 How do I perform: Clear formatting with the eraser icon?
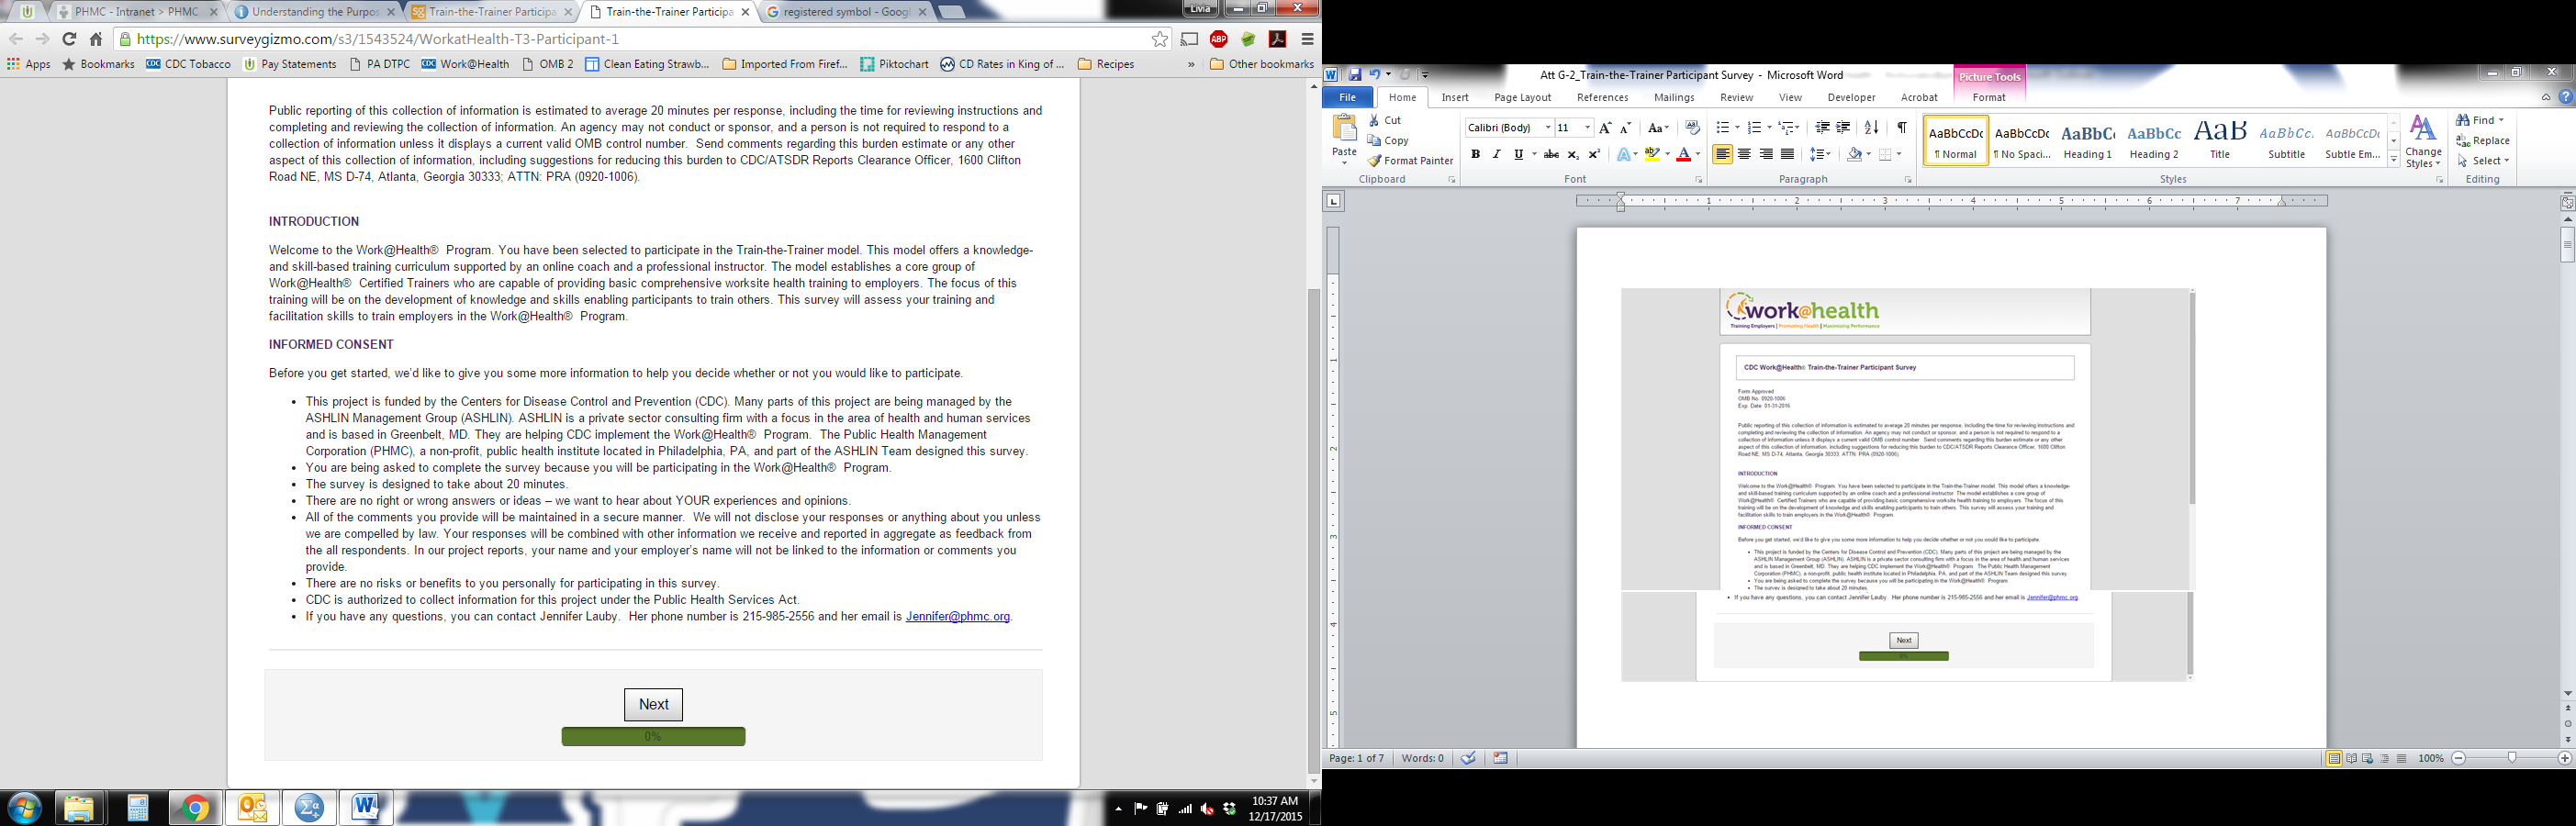point(1692,128)
